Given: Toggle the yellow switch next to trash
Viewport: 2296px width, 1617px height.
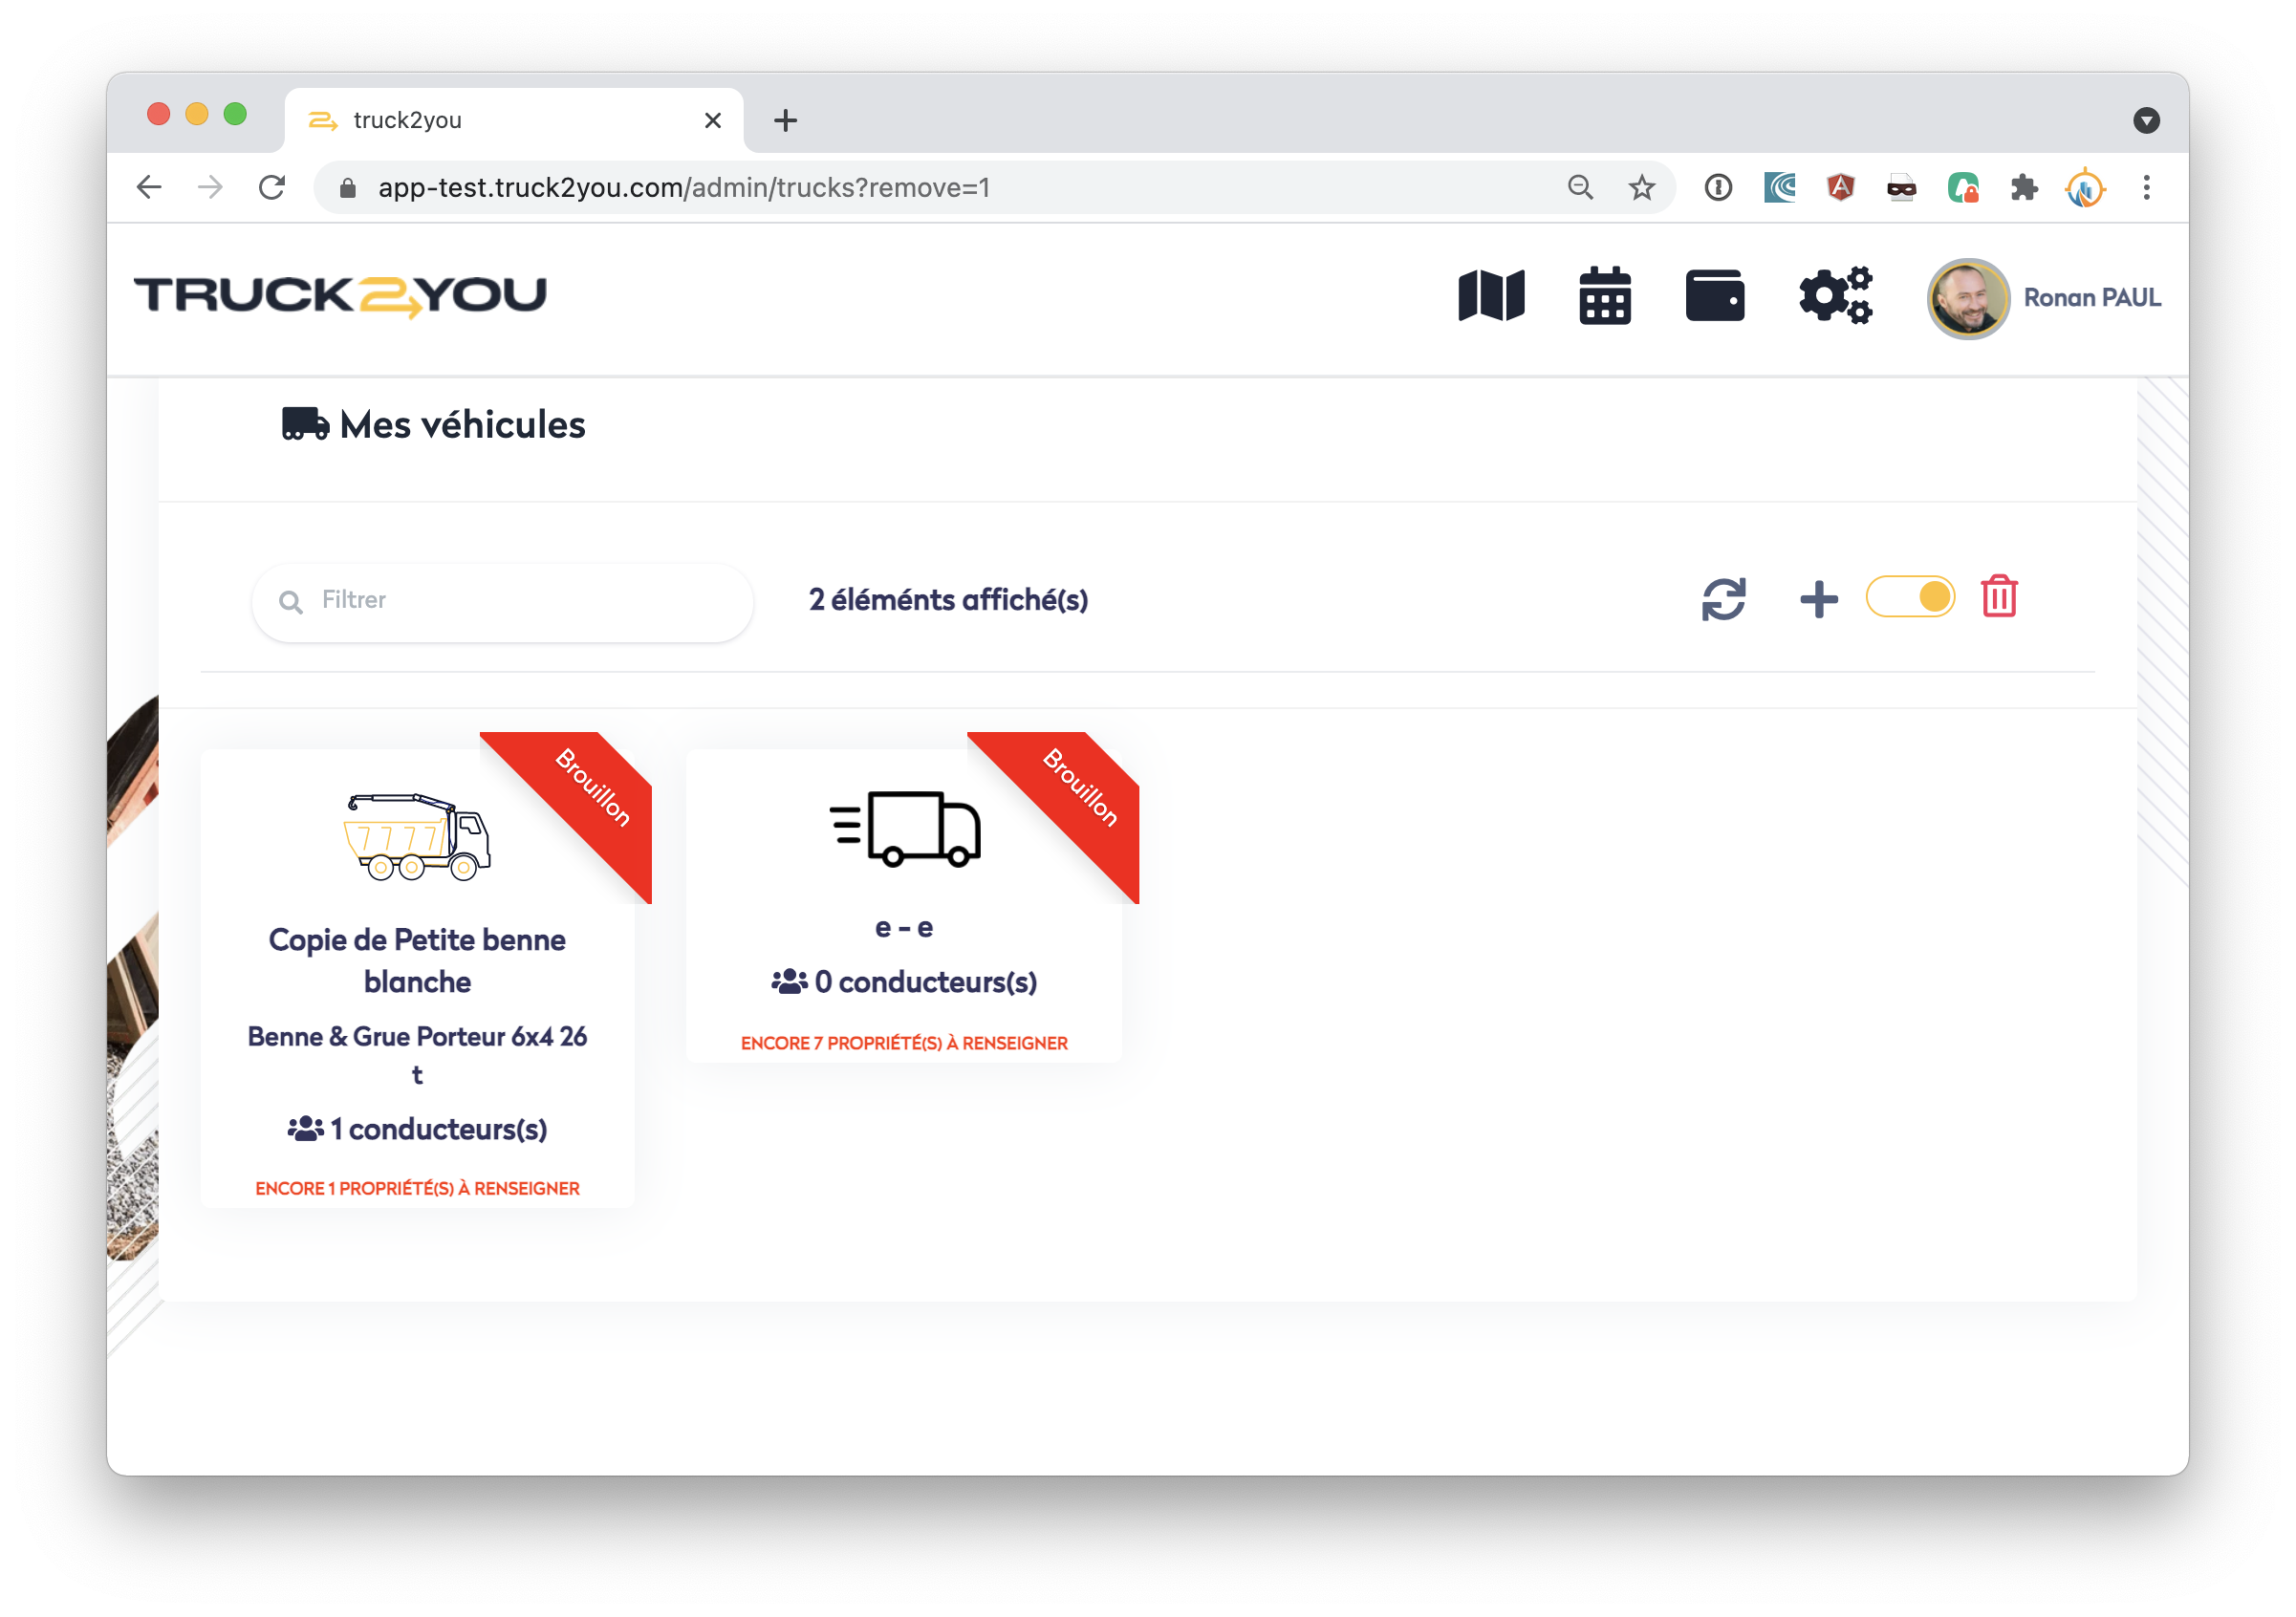Looking at the screenshot, I should (x=1909, y=597).
